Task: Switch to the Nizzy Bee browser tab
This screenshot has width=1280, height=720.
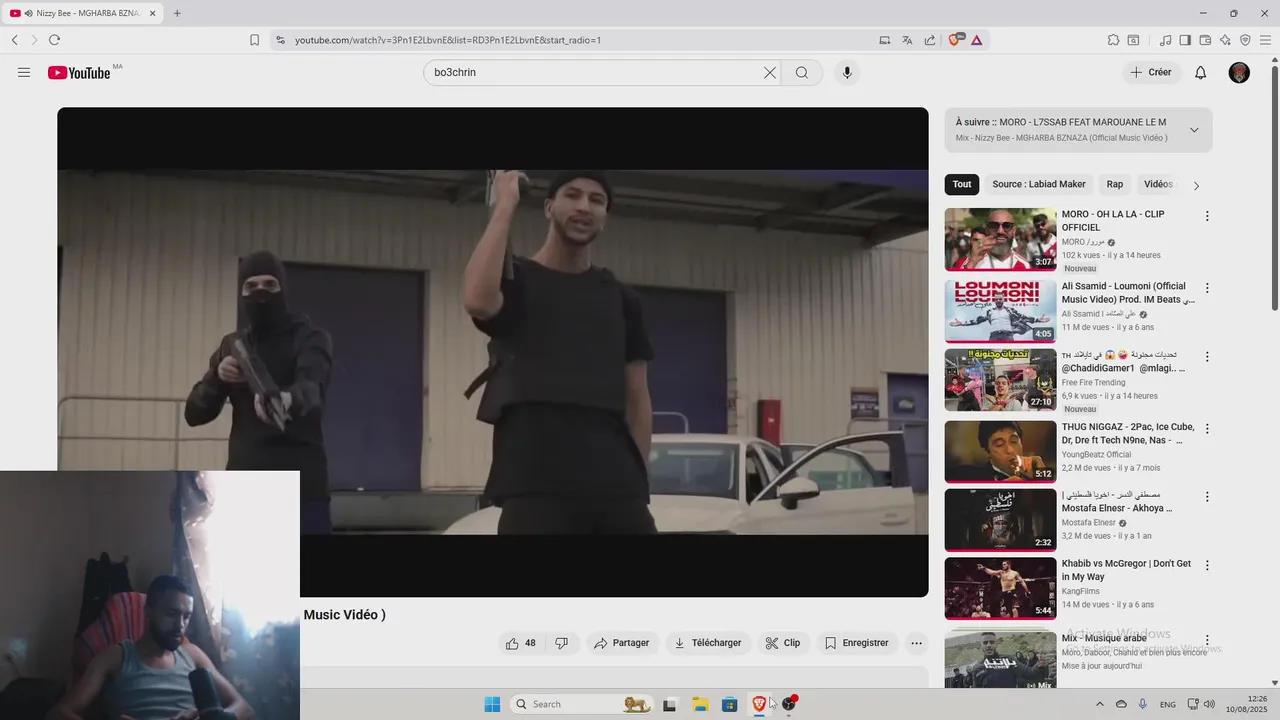Action: pos(82,13)
